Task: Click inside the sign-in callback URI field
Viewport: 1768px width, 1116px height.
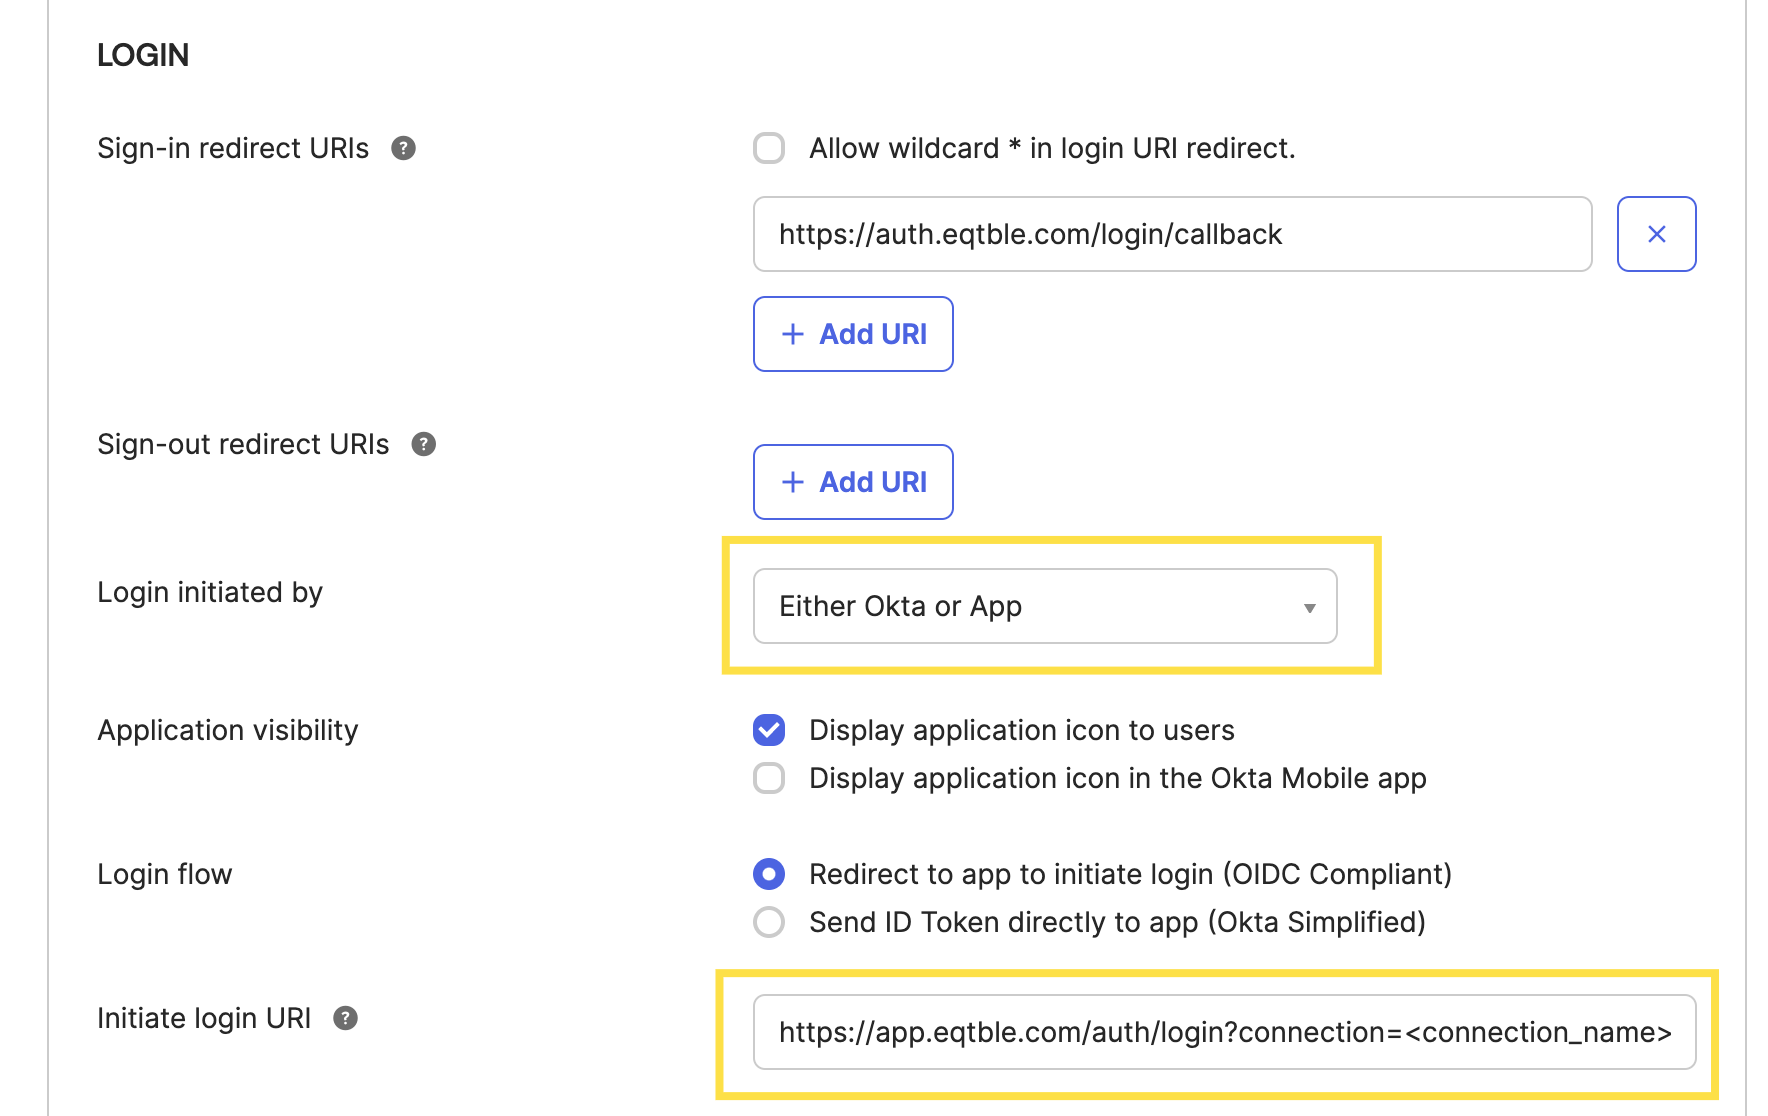Action: [x=1170, y=234]
